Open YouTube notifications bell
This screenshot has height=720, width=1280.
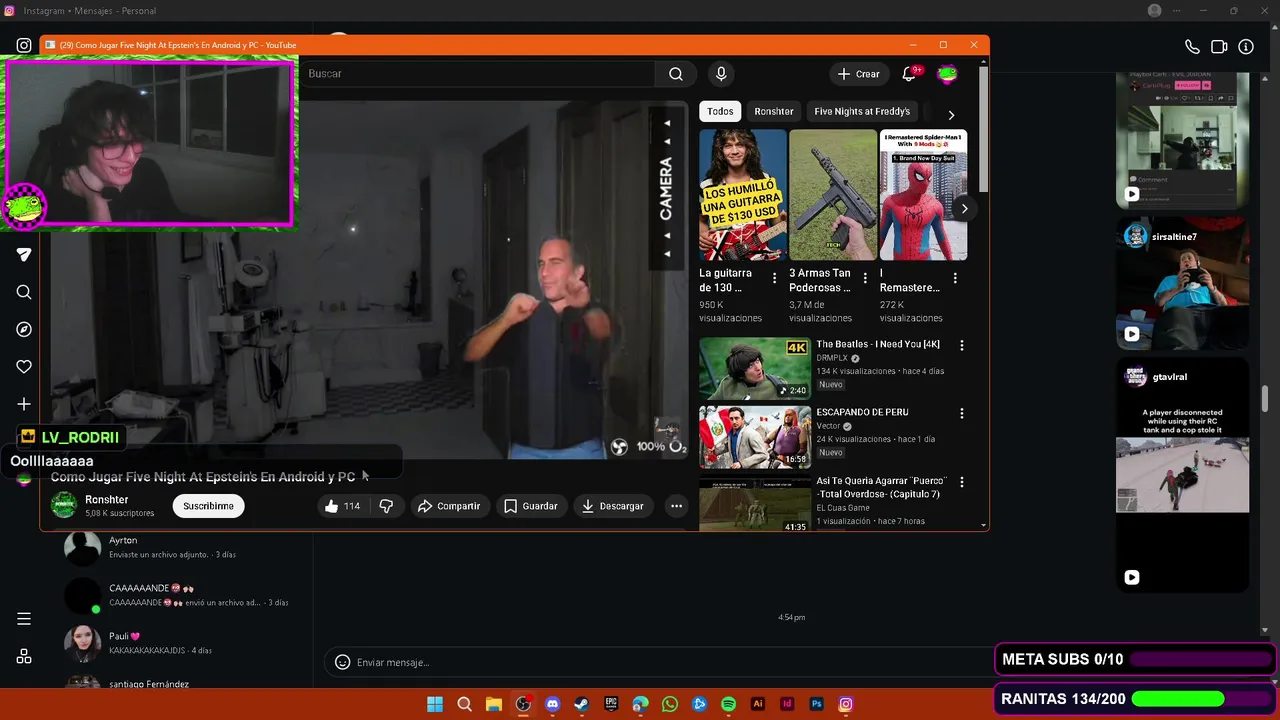point(909,74)
